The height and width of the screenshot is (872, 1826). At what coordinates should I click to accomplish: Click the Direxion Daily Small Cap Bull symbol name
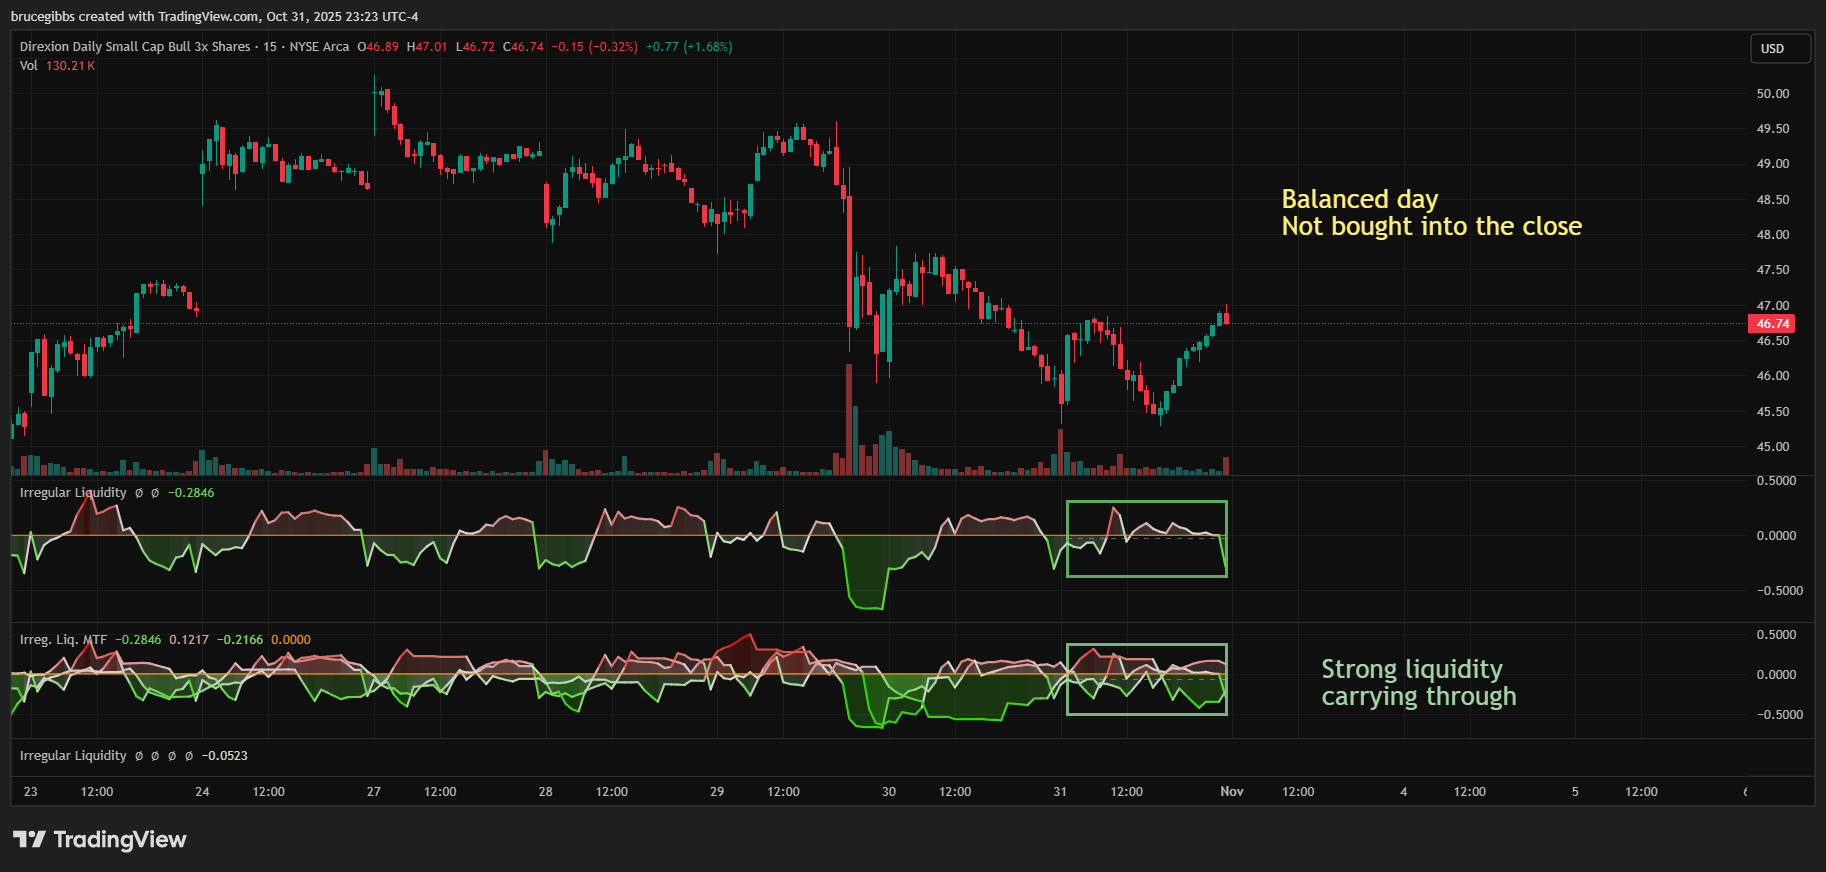coord(134,47)
